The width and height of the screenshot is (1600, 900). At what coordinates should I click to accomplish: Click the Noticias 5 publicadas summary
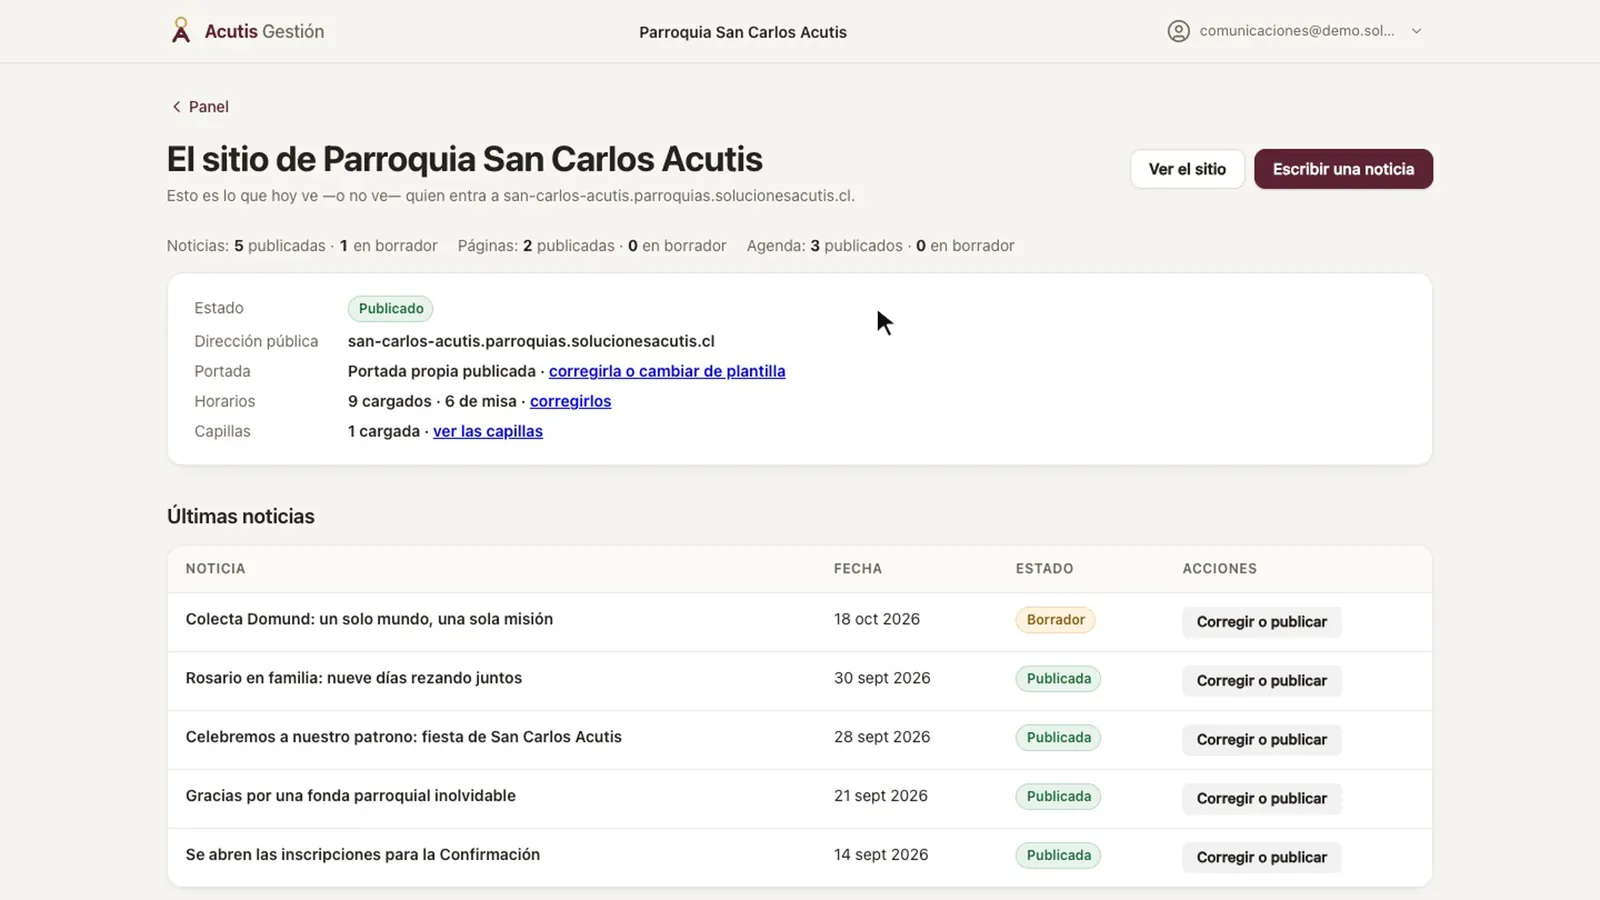[x=302, y=246]
